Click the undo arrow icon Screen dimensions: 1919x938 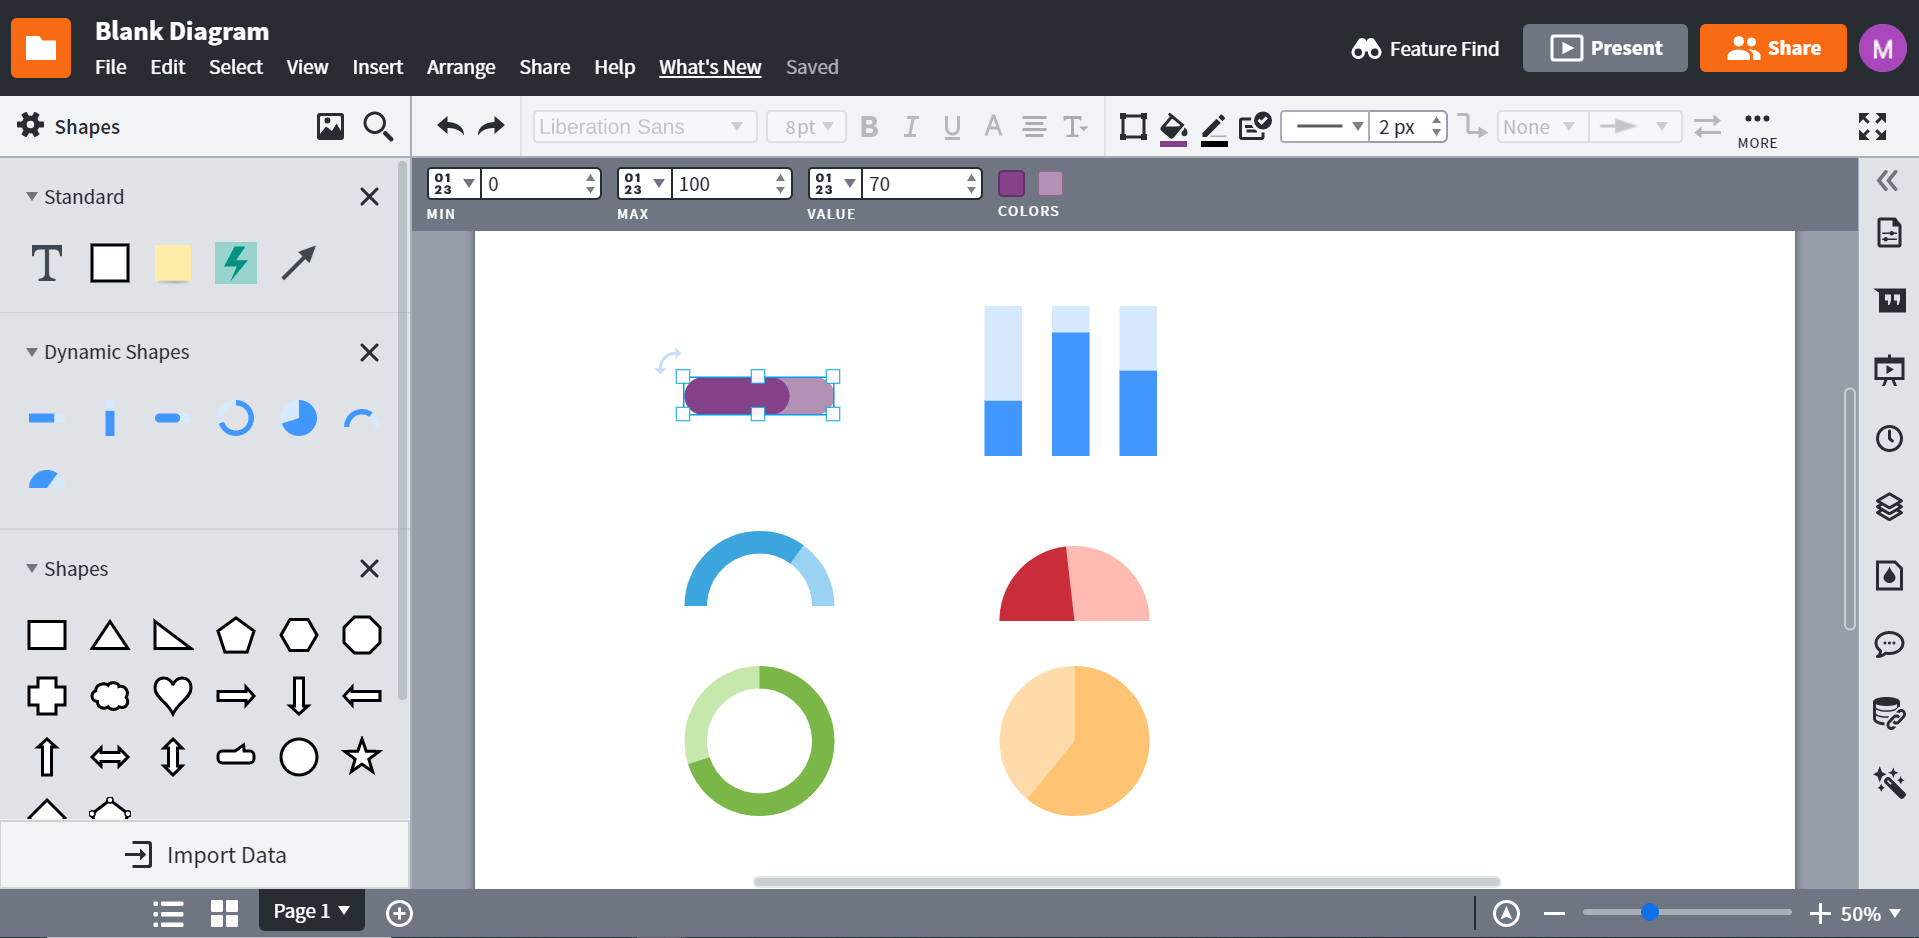tap(451, 126)
